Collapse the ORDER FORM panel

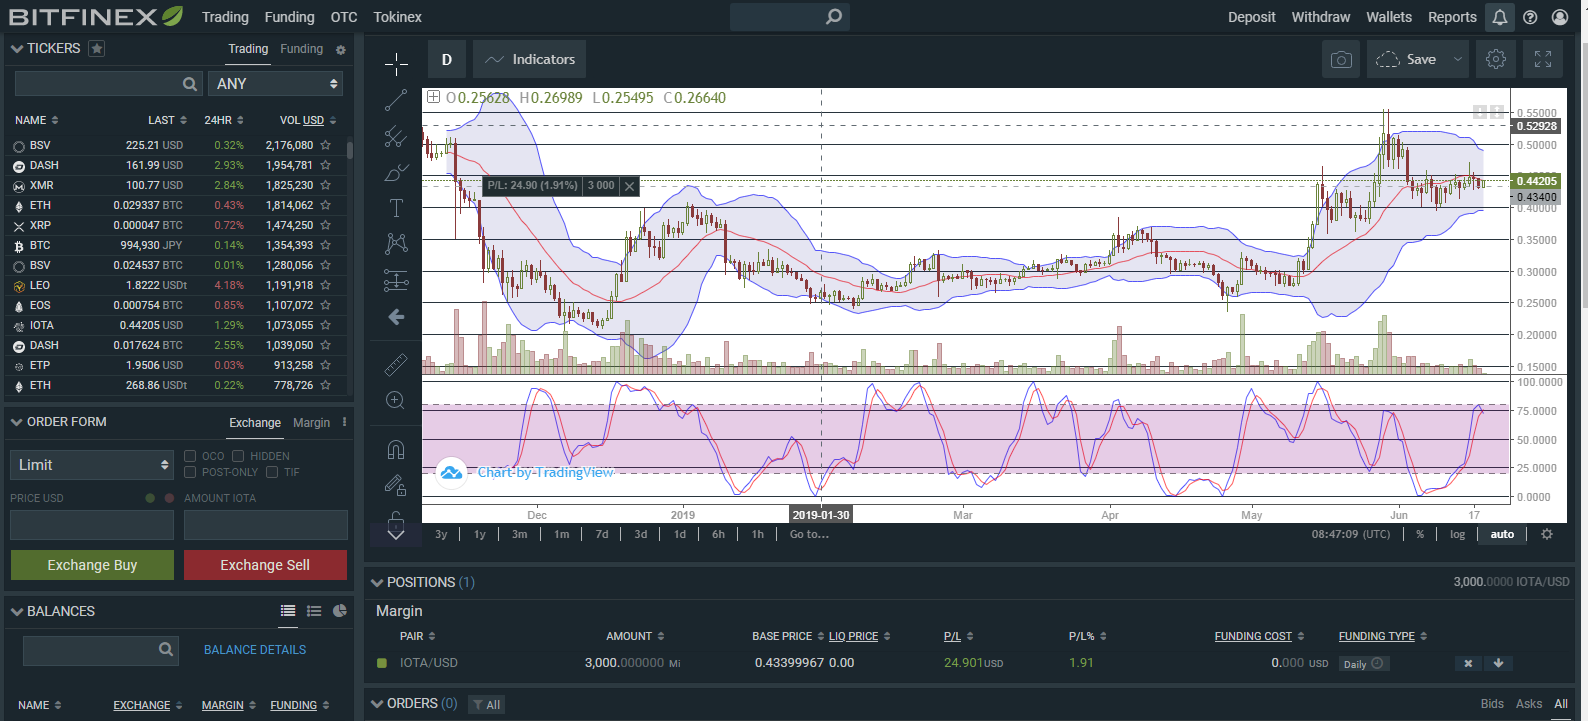(x=17, y=422)
